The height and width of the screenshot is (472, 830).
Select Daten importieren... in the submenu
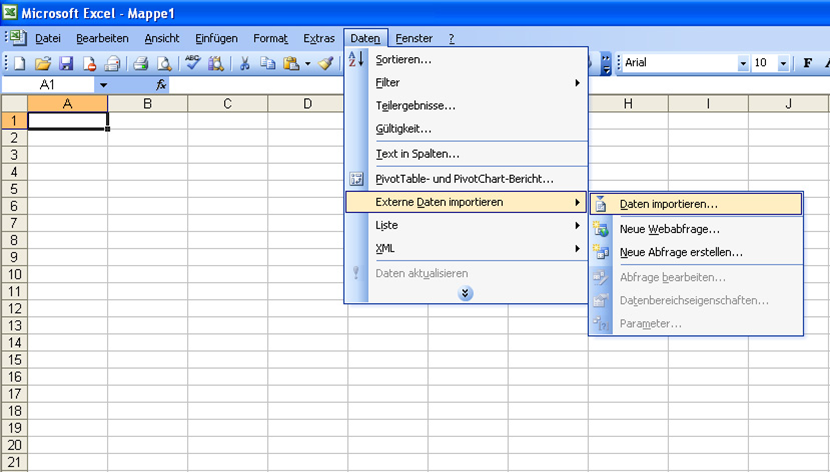(668, 203)
